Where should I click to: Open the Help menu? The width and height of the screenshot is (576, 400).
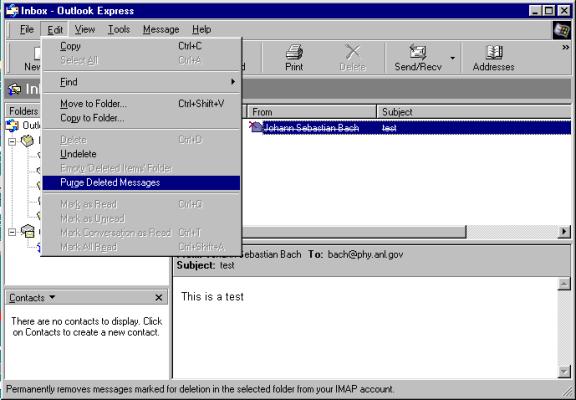[201, 29]
